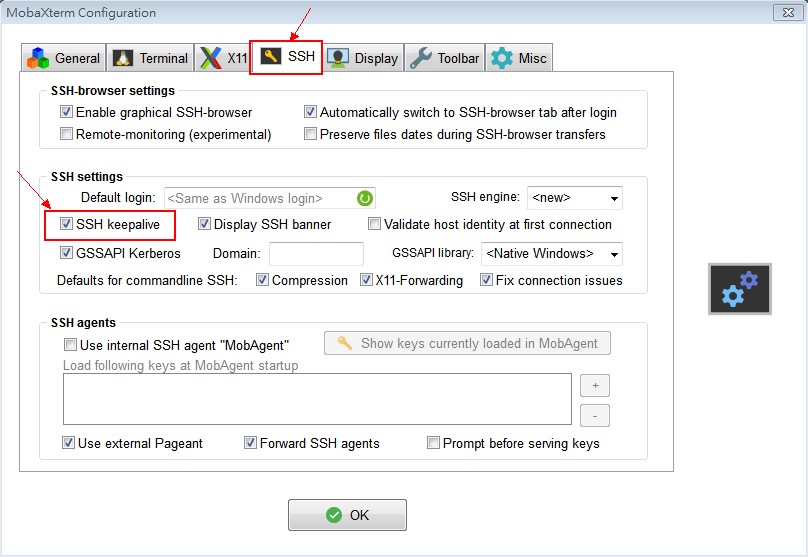
Task: Click the Domain input field
Action: [316, 254]
